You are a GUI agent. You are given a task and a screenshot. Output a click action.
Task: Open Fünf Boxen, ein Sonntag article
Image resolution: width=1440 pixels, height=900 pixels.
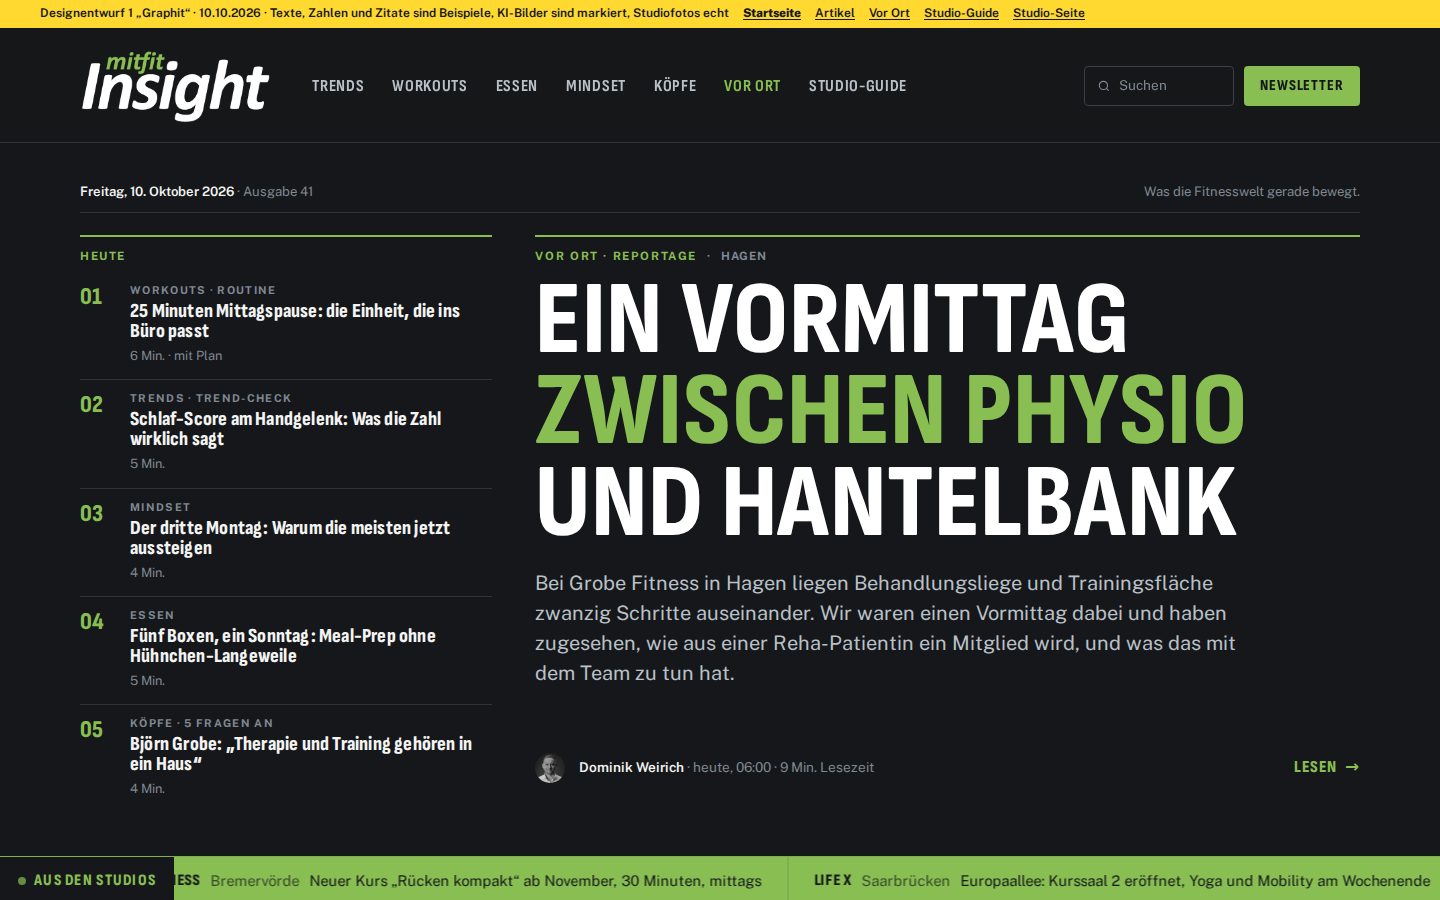pyautogui.click(x=283, y=646)
